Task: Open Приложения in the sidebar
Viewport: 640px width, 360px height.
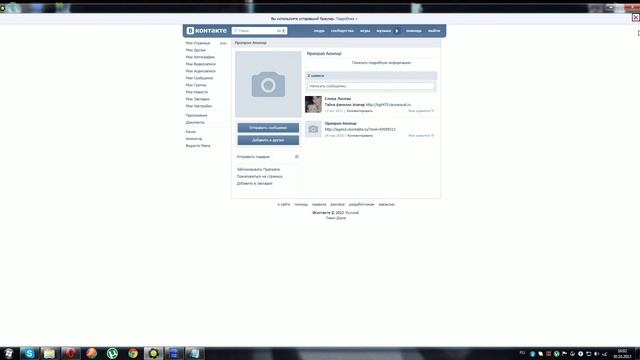Action: [196, 116]
